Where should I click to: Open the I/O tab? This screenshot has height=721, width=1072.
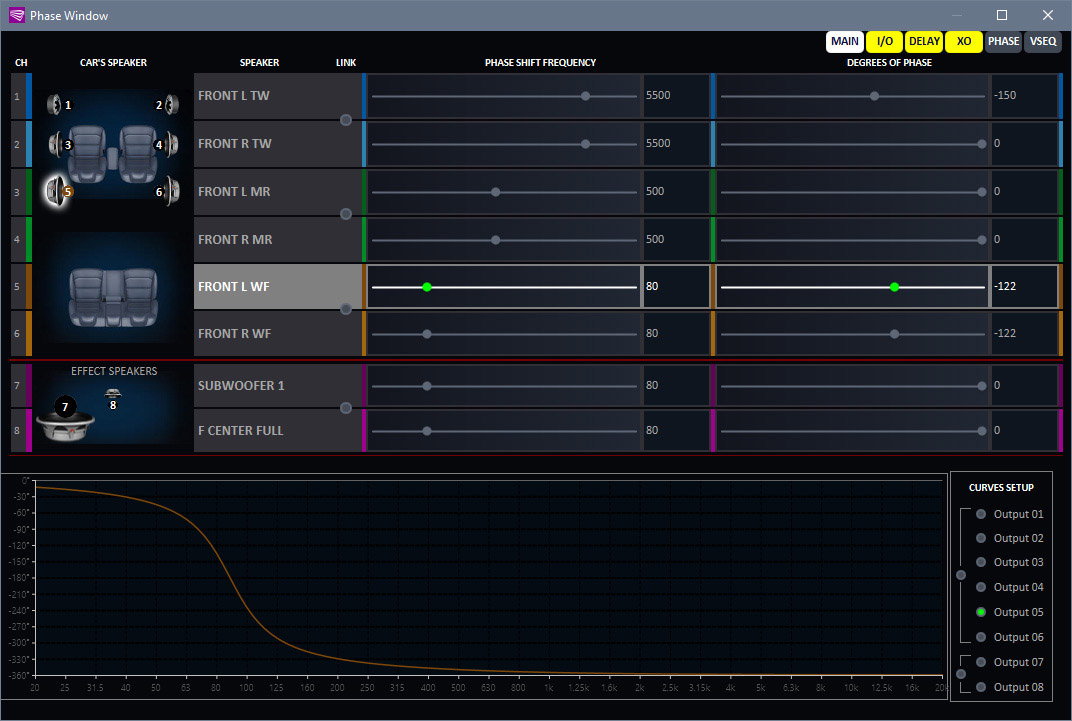885,42
